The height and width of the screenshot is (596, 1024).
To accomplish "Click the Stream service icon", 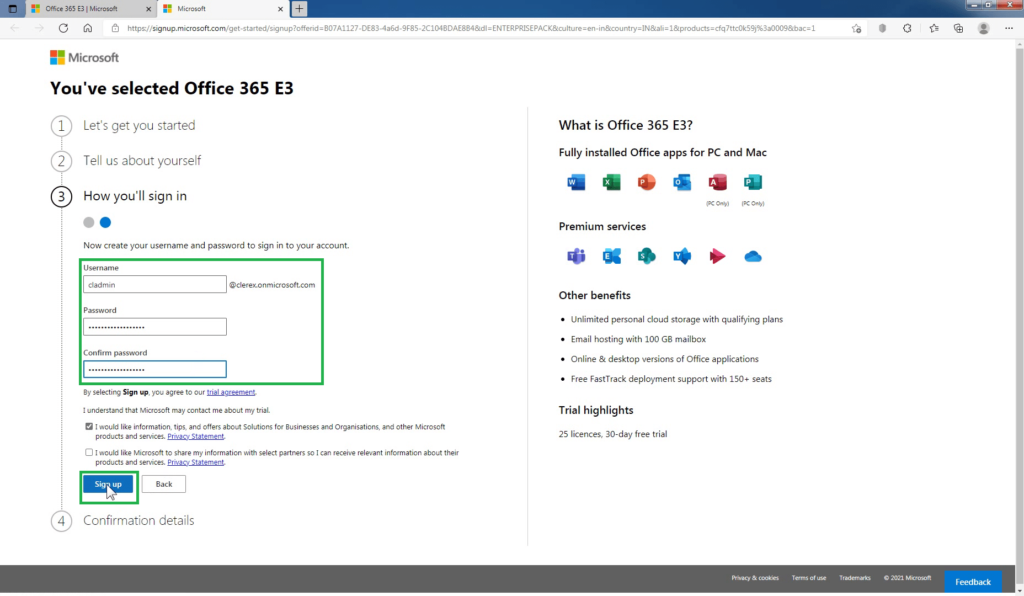I will point(717,256).
